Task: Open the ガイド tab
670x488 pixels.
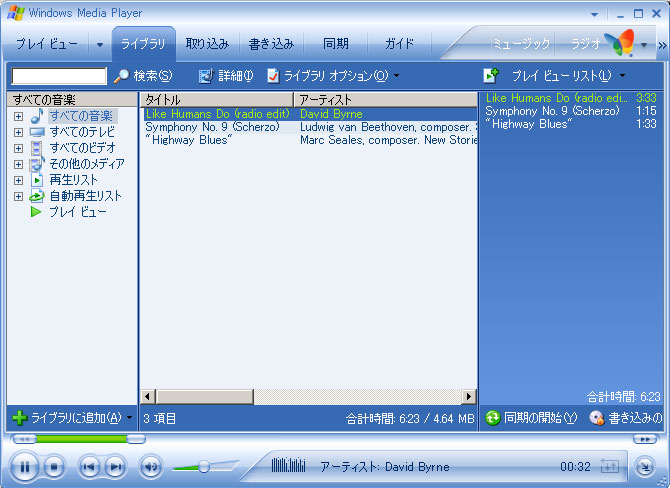Action: point(400,44)
